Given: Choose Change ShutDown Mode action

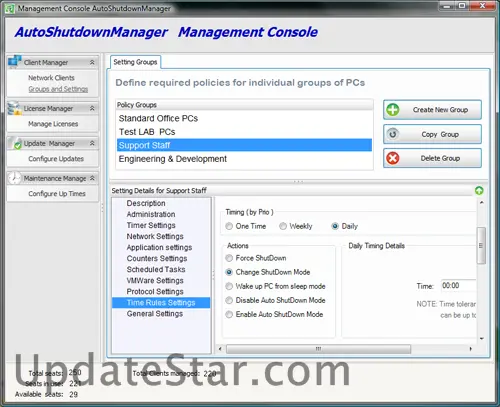Looking at the screenshot, I should (x=229, y=272).
